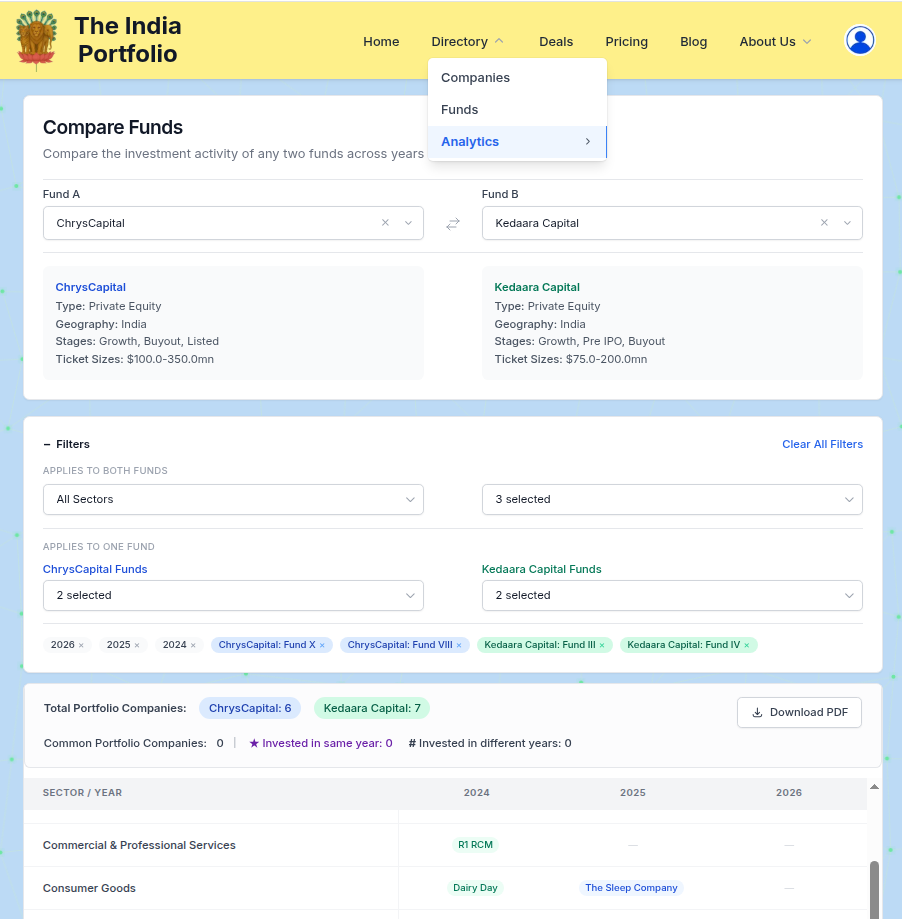Image resolution: width=902 pixels, height=919 pixels.
Task: Click the Download PDF button
Action: click(x=799, y=712)
